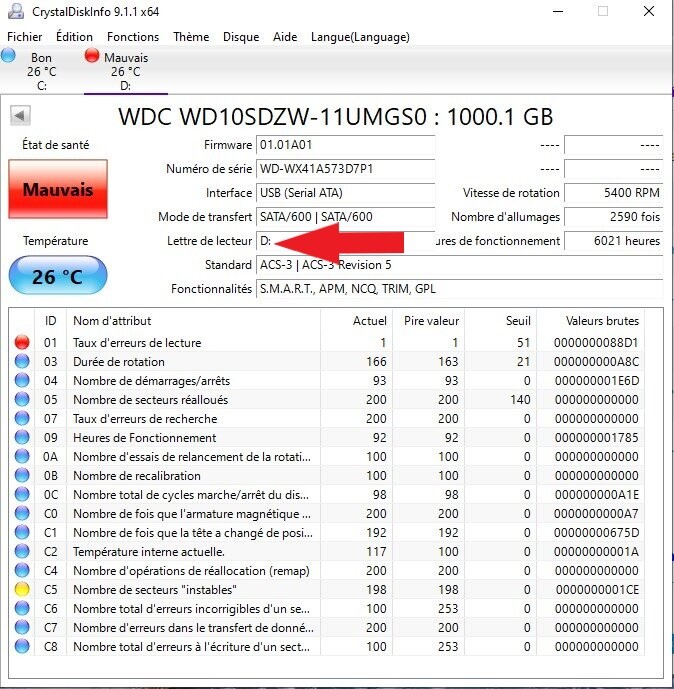
Task: Click blue status dot for attribute C2
Action: [x=22, y=551]
